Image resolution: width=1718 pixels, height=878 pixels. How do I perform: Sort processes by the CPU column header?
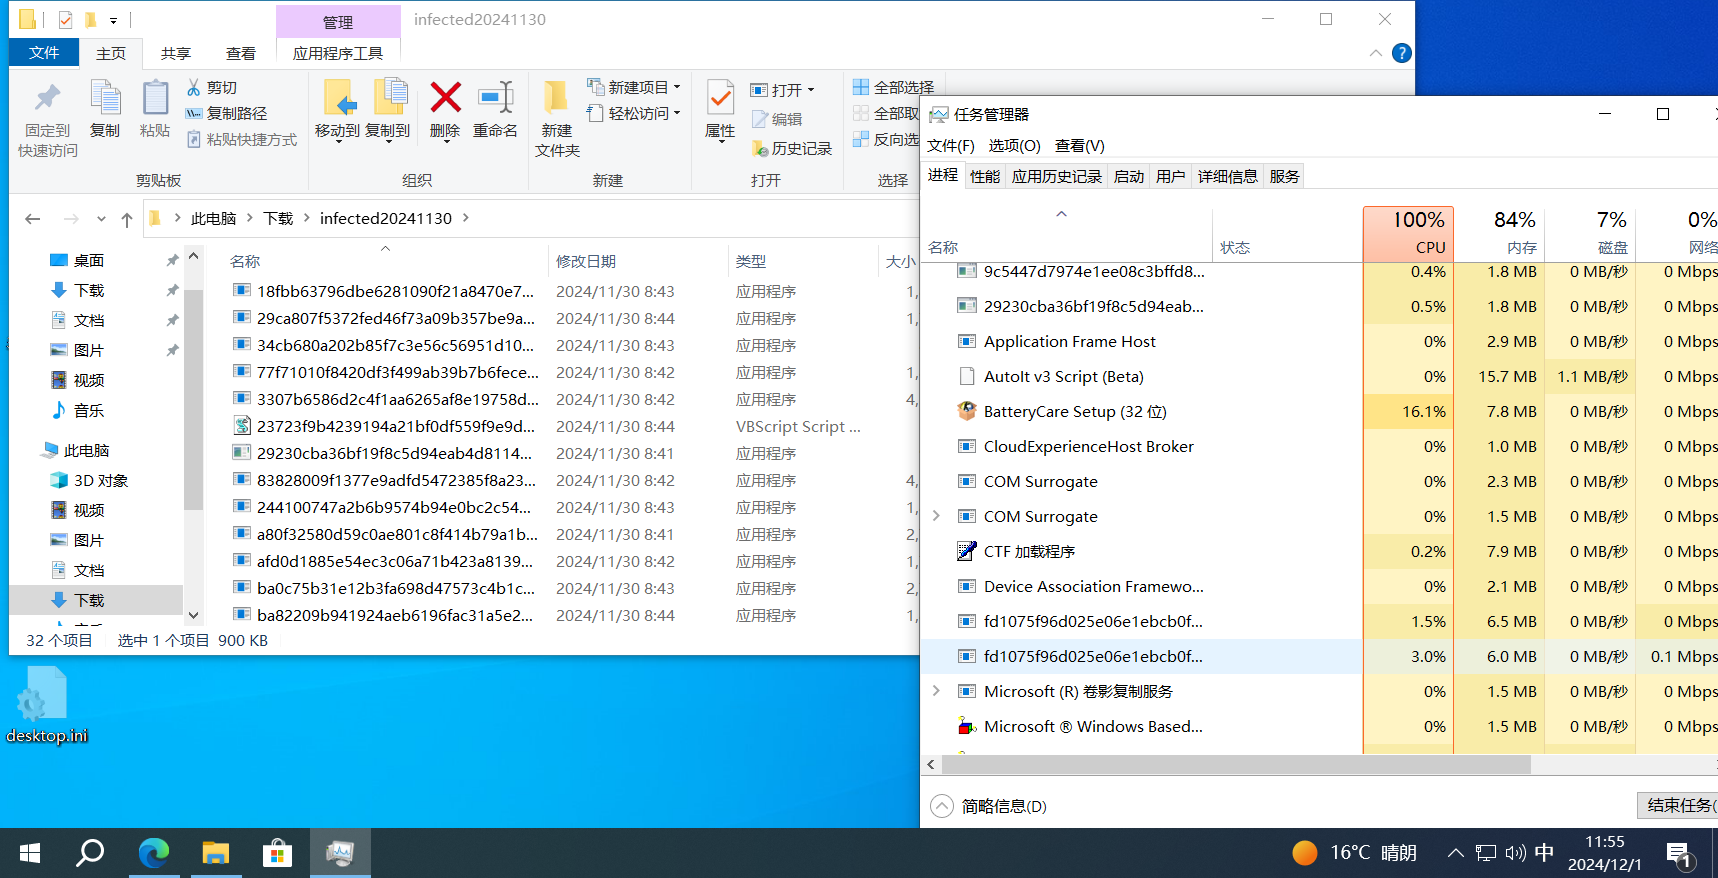1408,234
